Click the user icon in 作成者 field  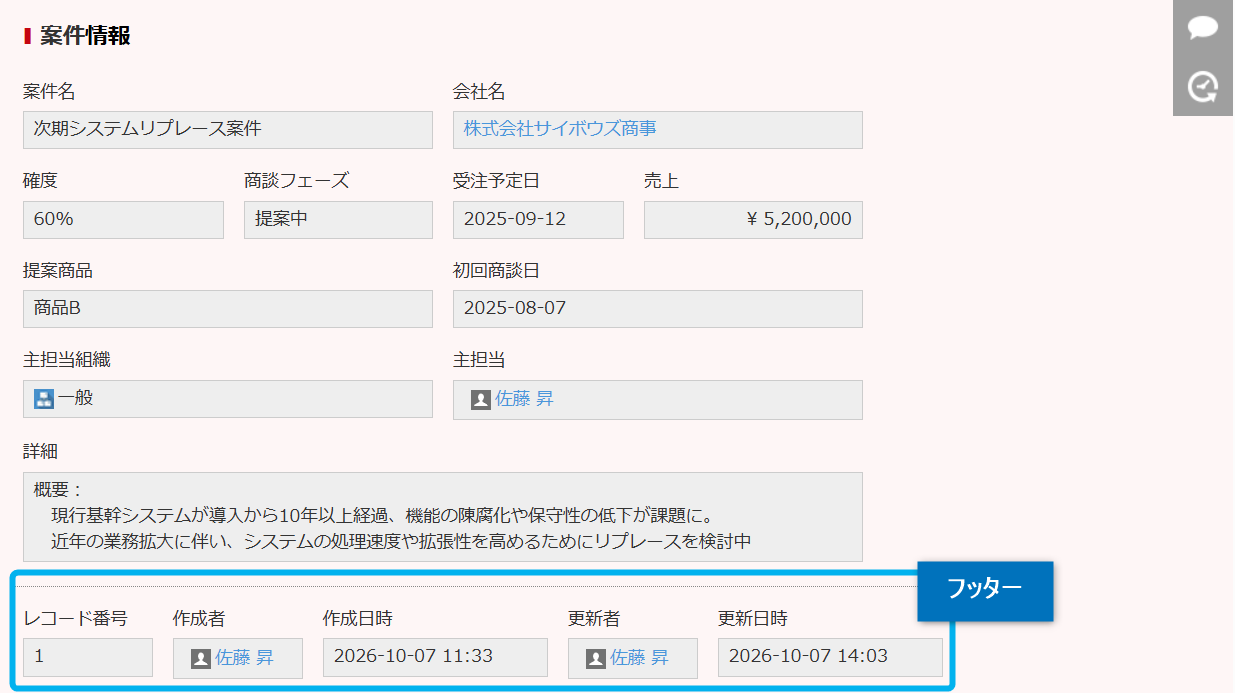[x=201, y=658]
